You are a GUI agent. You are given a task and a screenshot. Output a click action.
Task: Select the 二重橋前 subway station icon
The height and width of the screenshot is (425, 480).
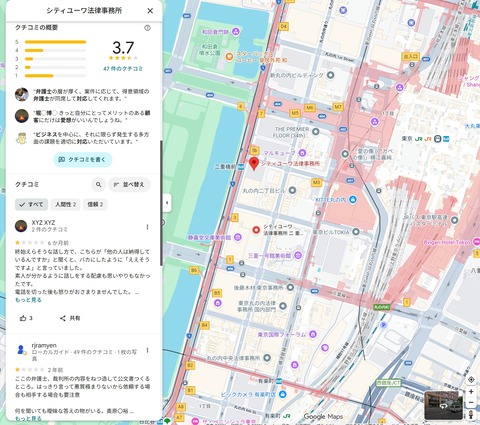pyautogui.click(x=240, y=167)
